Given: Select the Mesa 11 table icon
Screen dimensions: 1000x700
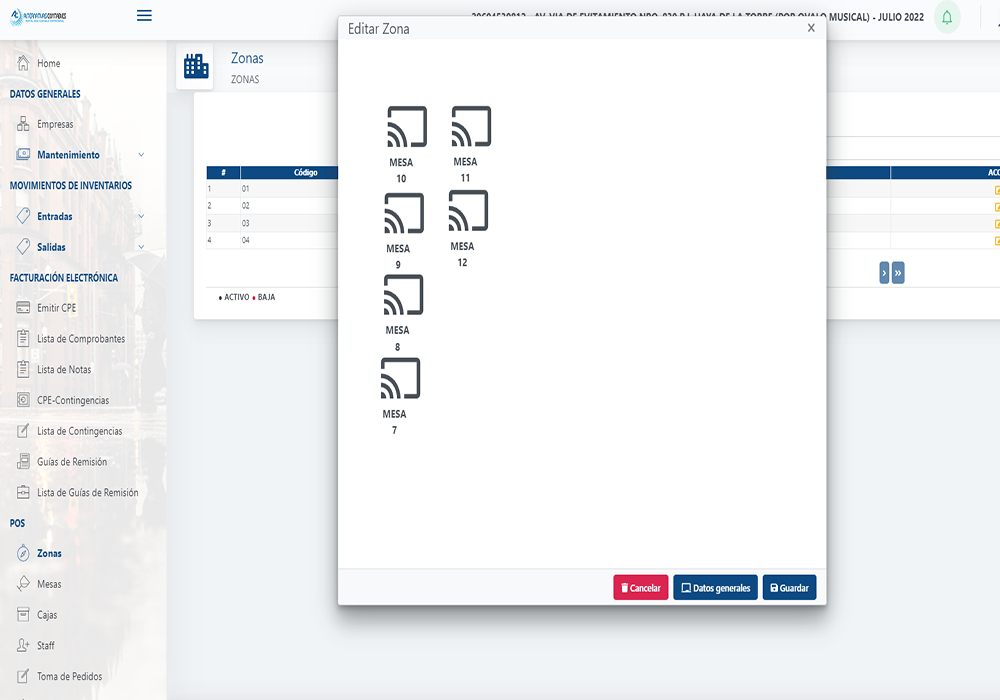Looking at the screenshot, I should [470, 127].
